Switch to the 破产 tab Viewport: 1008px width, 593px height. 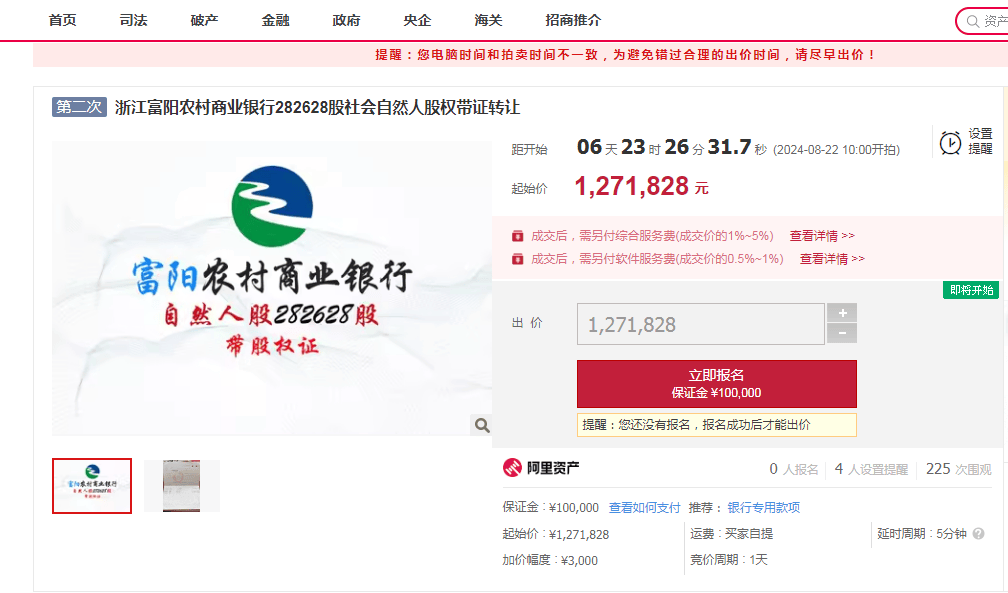coord(203,19)
